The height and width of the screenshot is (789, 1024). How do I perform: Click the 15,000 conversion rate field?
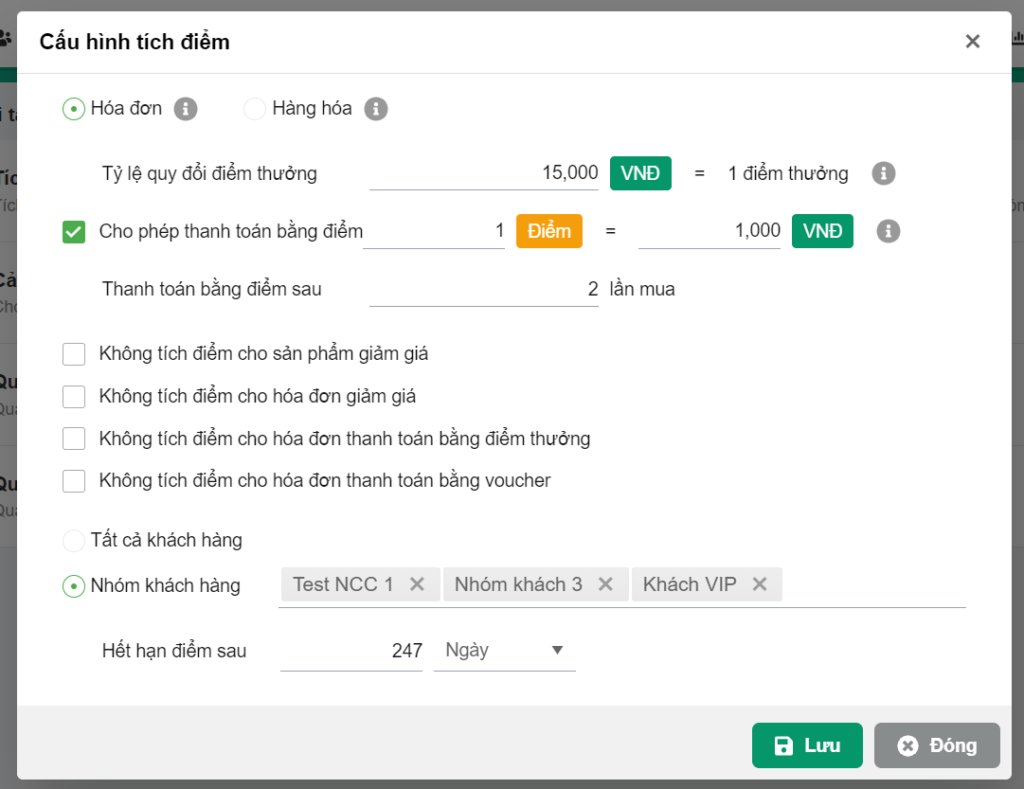(484, 173)
